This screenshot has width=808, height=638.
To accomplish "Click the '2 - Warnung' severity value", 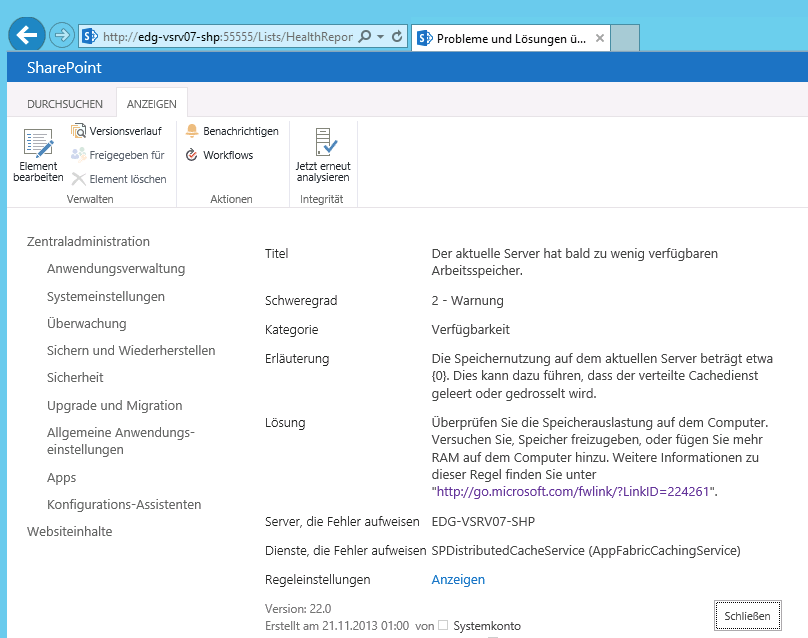I will pyautogui.click(x=467, y=300).
